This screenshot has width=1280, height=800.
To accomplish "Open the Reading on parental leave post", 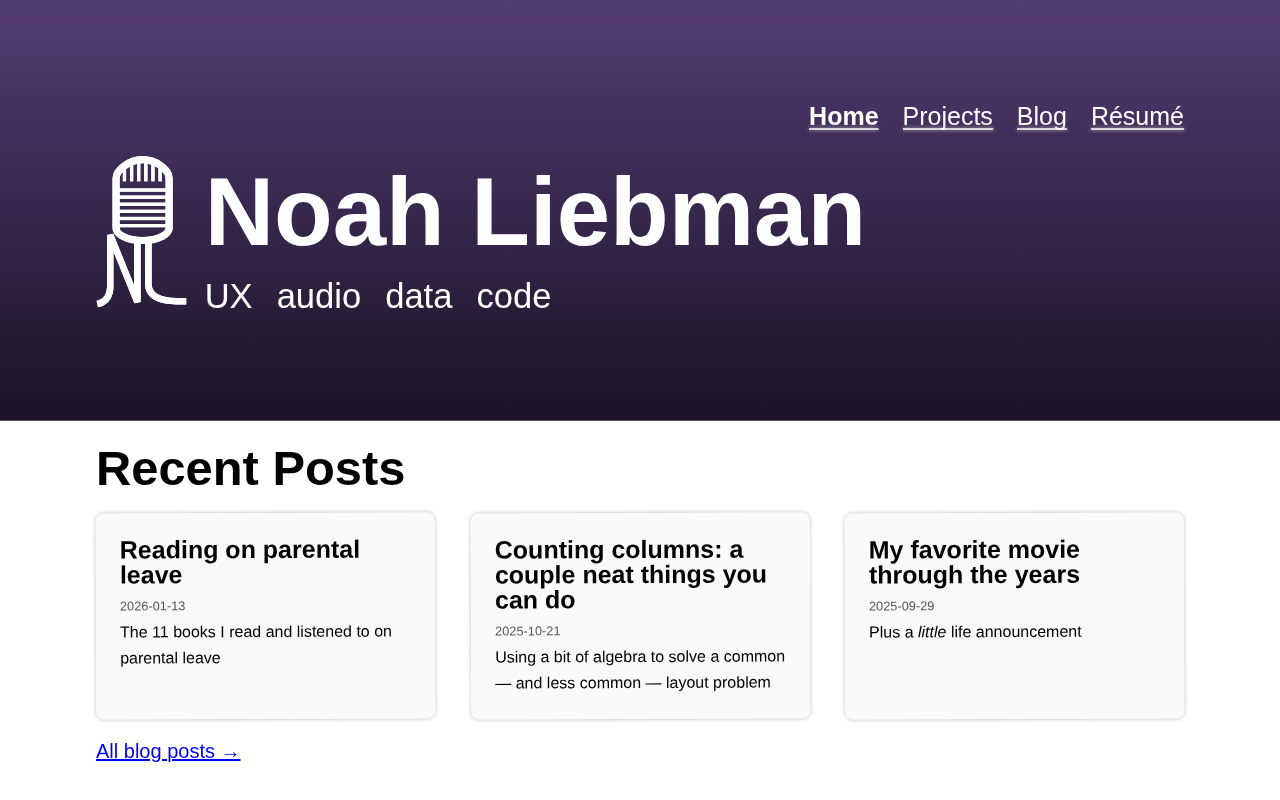I will point(240,562).
